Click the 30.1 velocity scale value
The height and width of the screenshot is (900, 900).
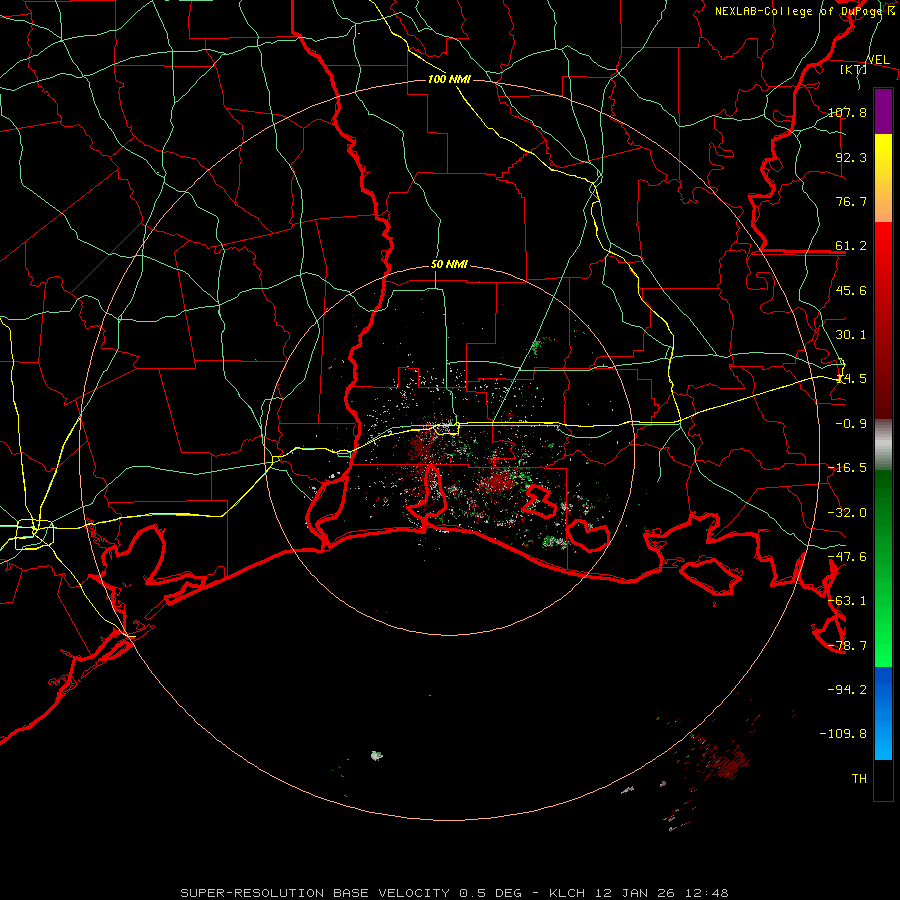tap(851, 335)
